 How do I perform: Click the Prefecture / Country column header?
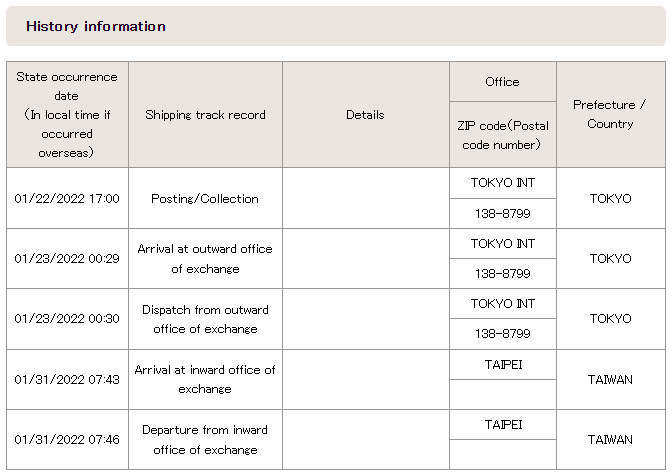click(611, 114)
